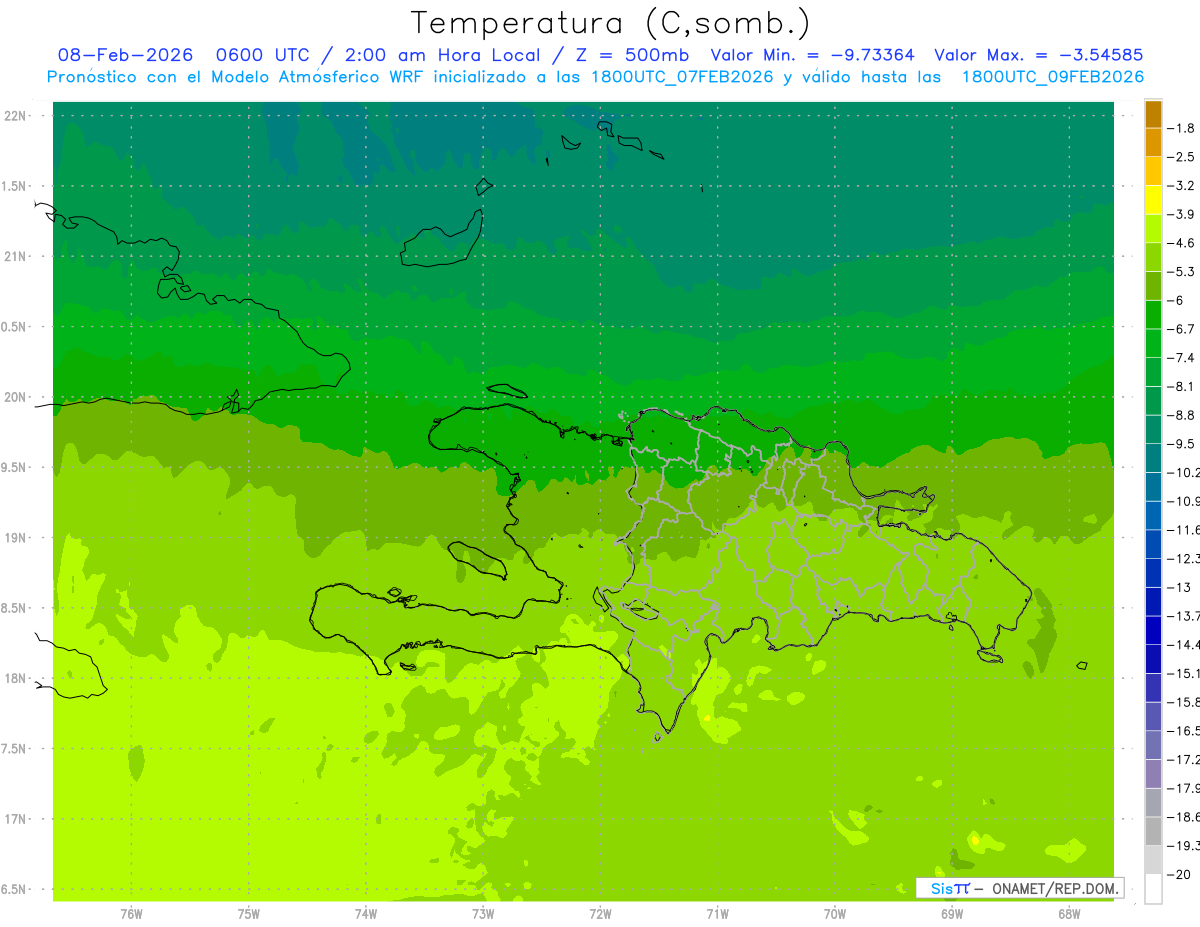
Task: Click the 75W longitude axis label
Action: pos(249,913)
